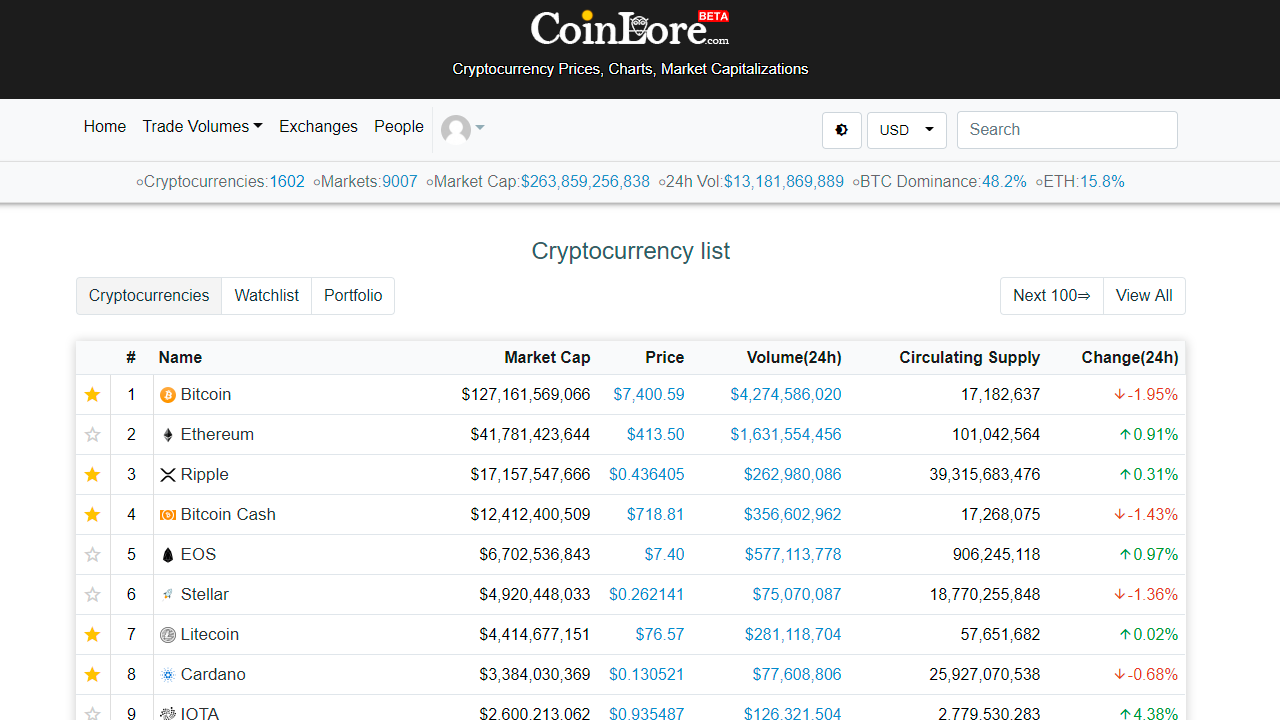Unstar Bitcoin from the watchlist

tap(93, 395)
